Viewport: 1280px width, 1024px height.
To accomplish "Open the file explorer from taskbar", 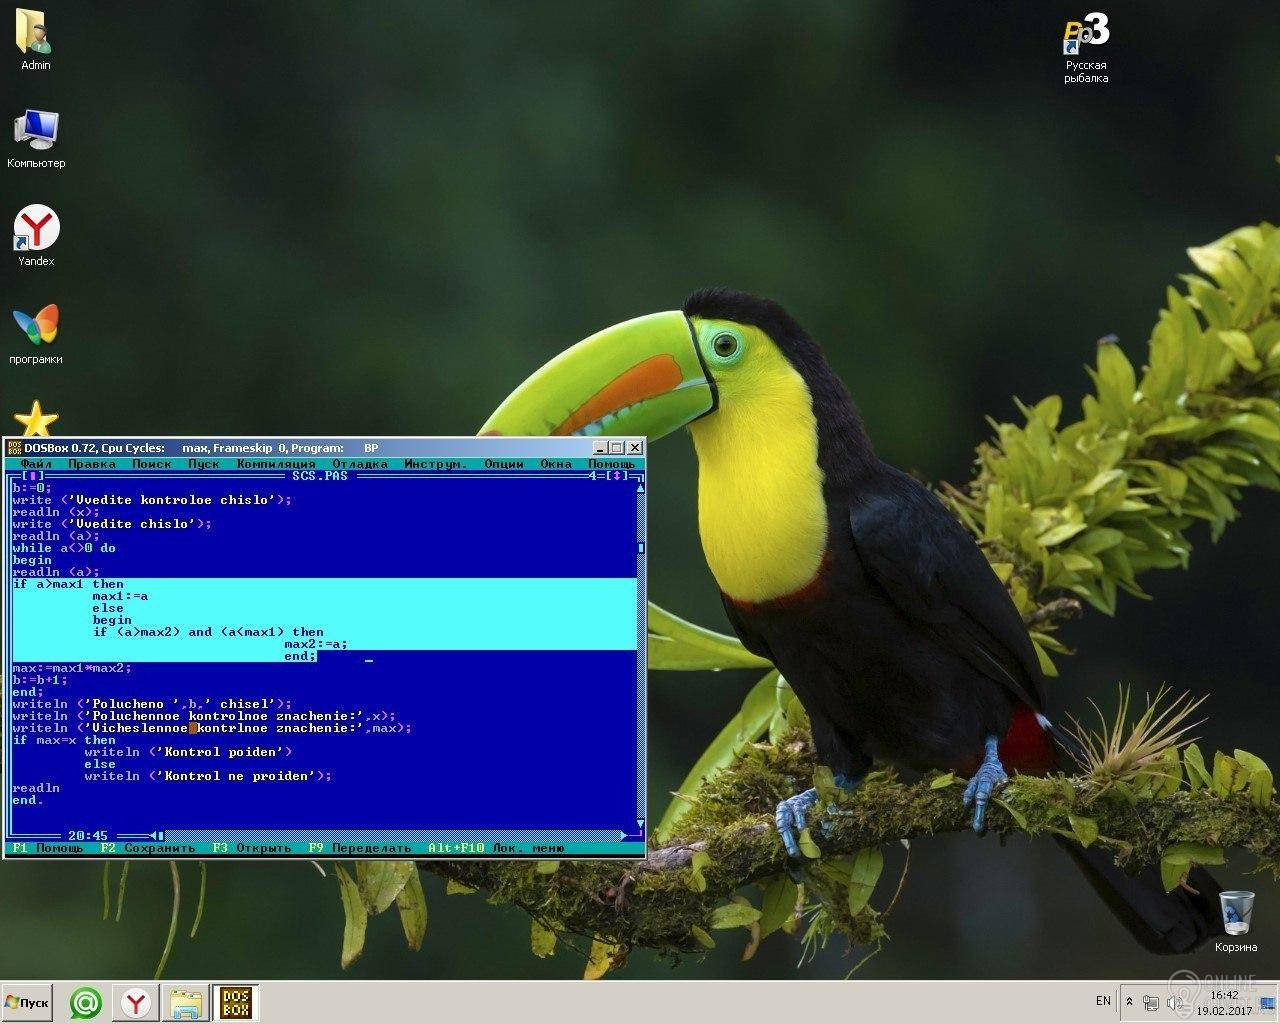I will [186, 1002].
